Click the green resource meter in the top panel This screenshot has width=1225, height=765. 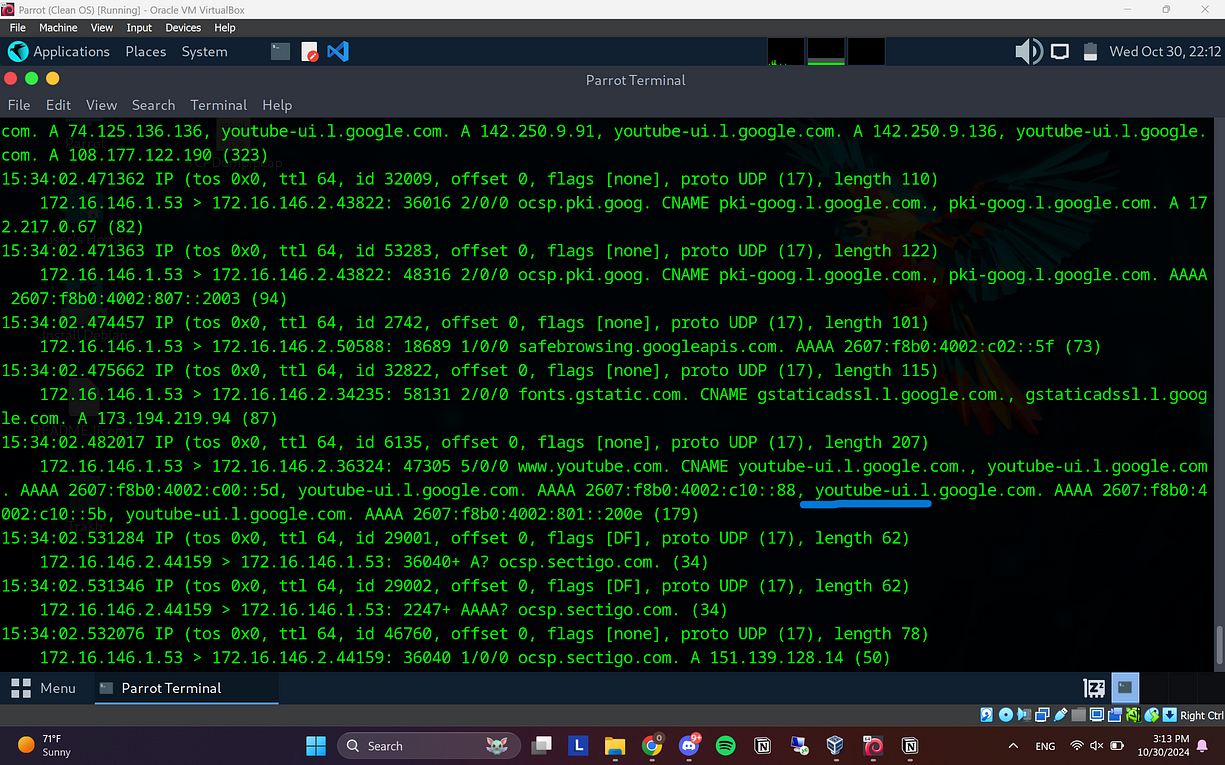click(824, 51)
